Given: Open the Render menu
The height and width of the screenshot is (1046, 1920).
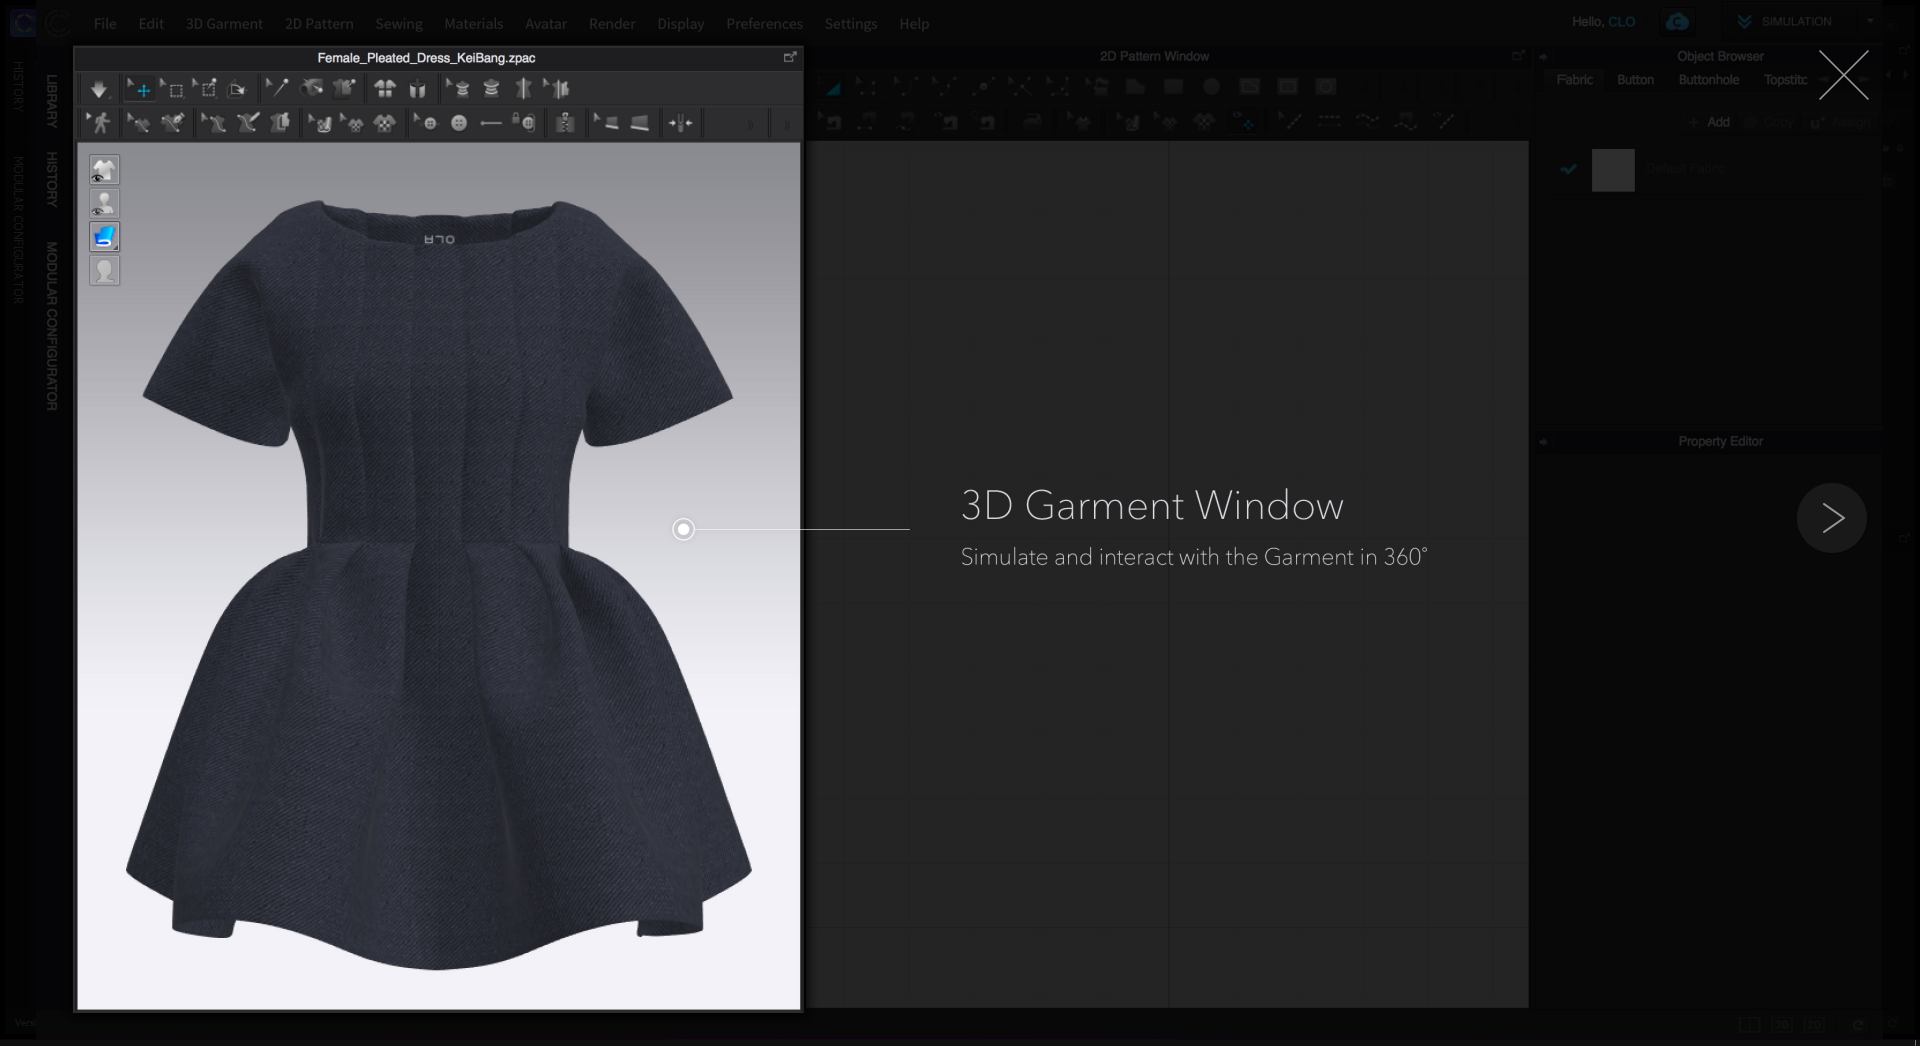Looking at the screenshot, I should tap(612, 23).
